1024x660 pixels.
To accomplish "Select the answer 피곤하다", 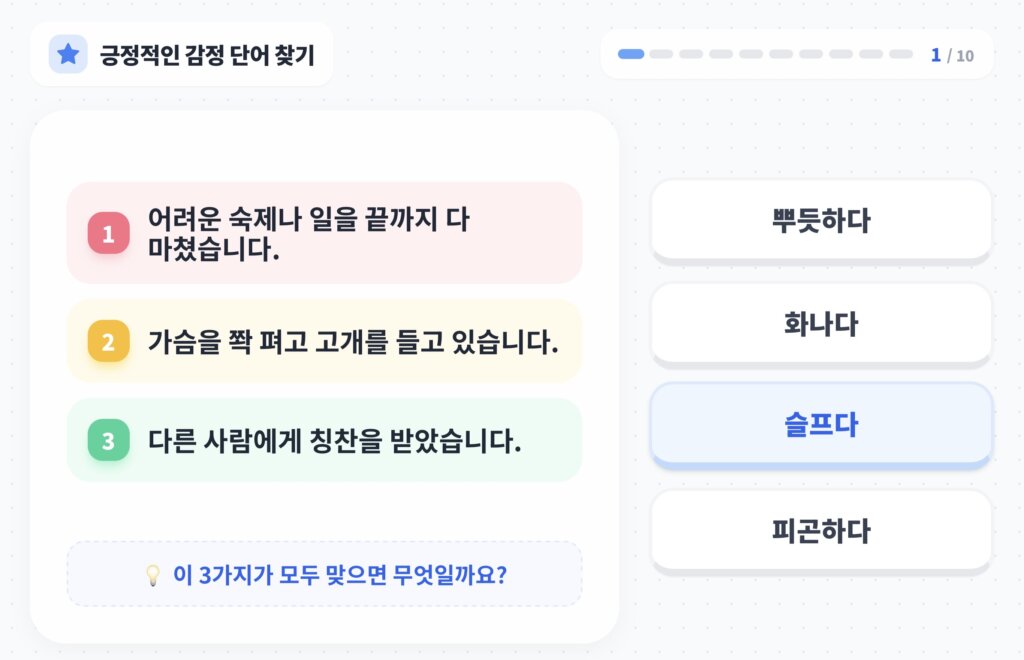I will click(821, 530).
